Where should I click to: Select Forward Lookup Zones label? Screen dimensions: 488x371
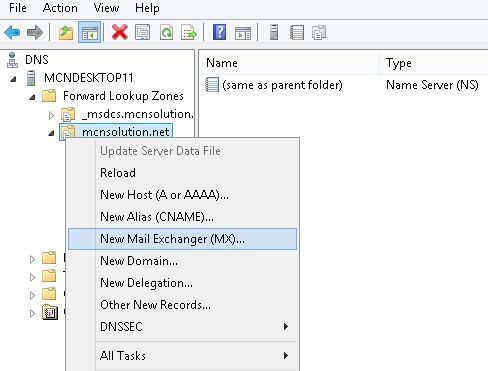coord(123,96)
